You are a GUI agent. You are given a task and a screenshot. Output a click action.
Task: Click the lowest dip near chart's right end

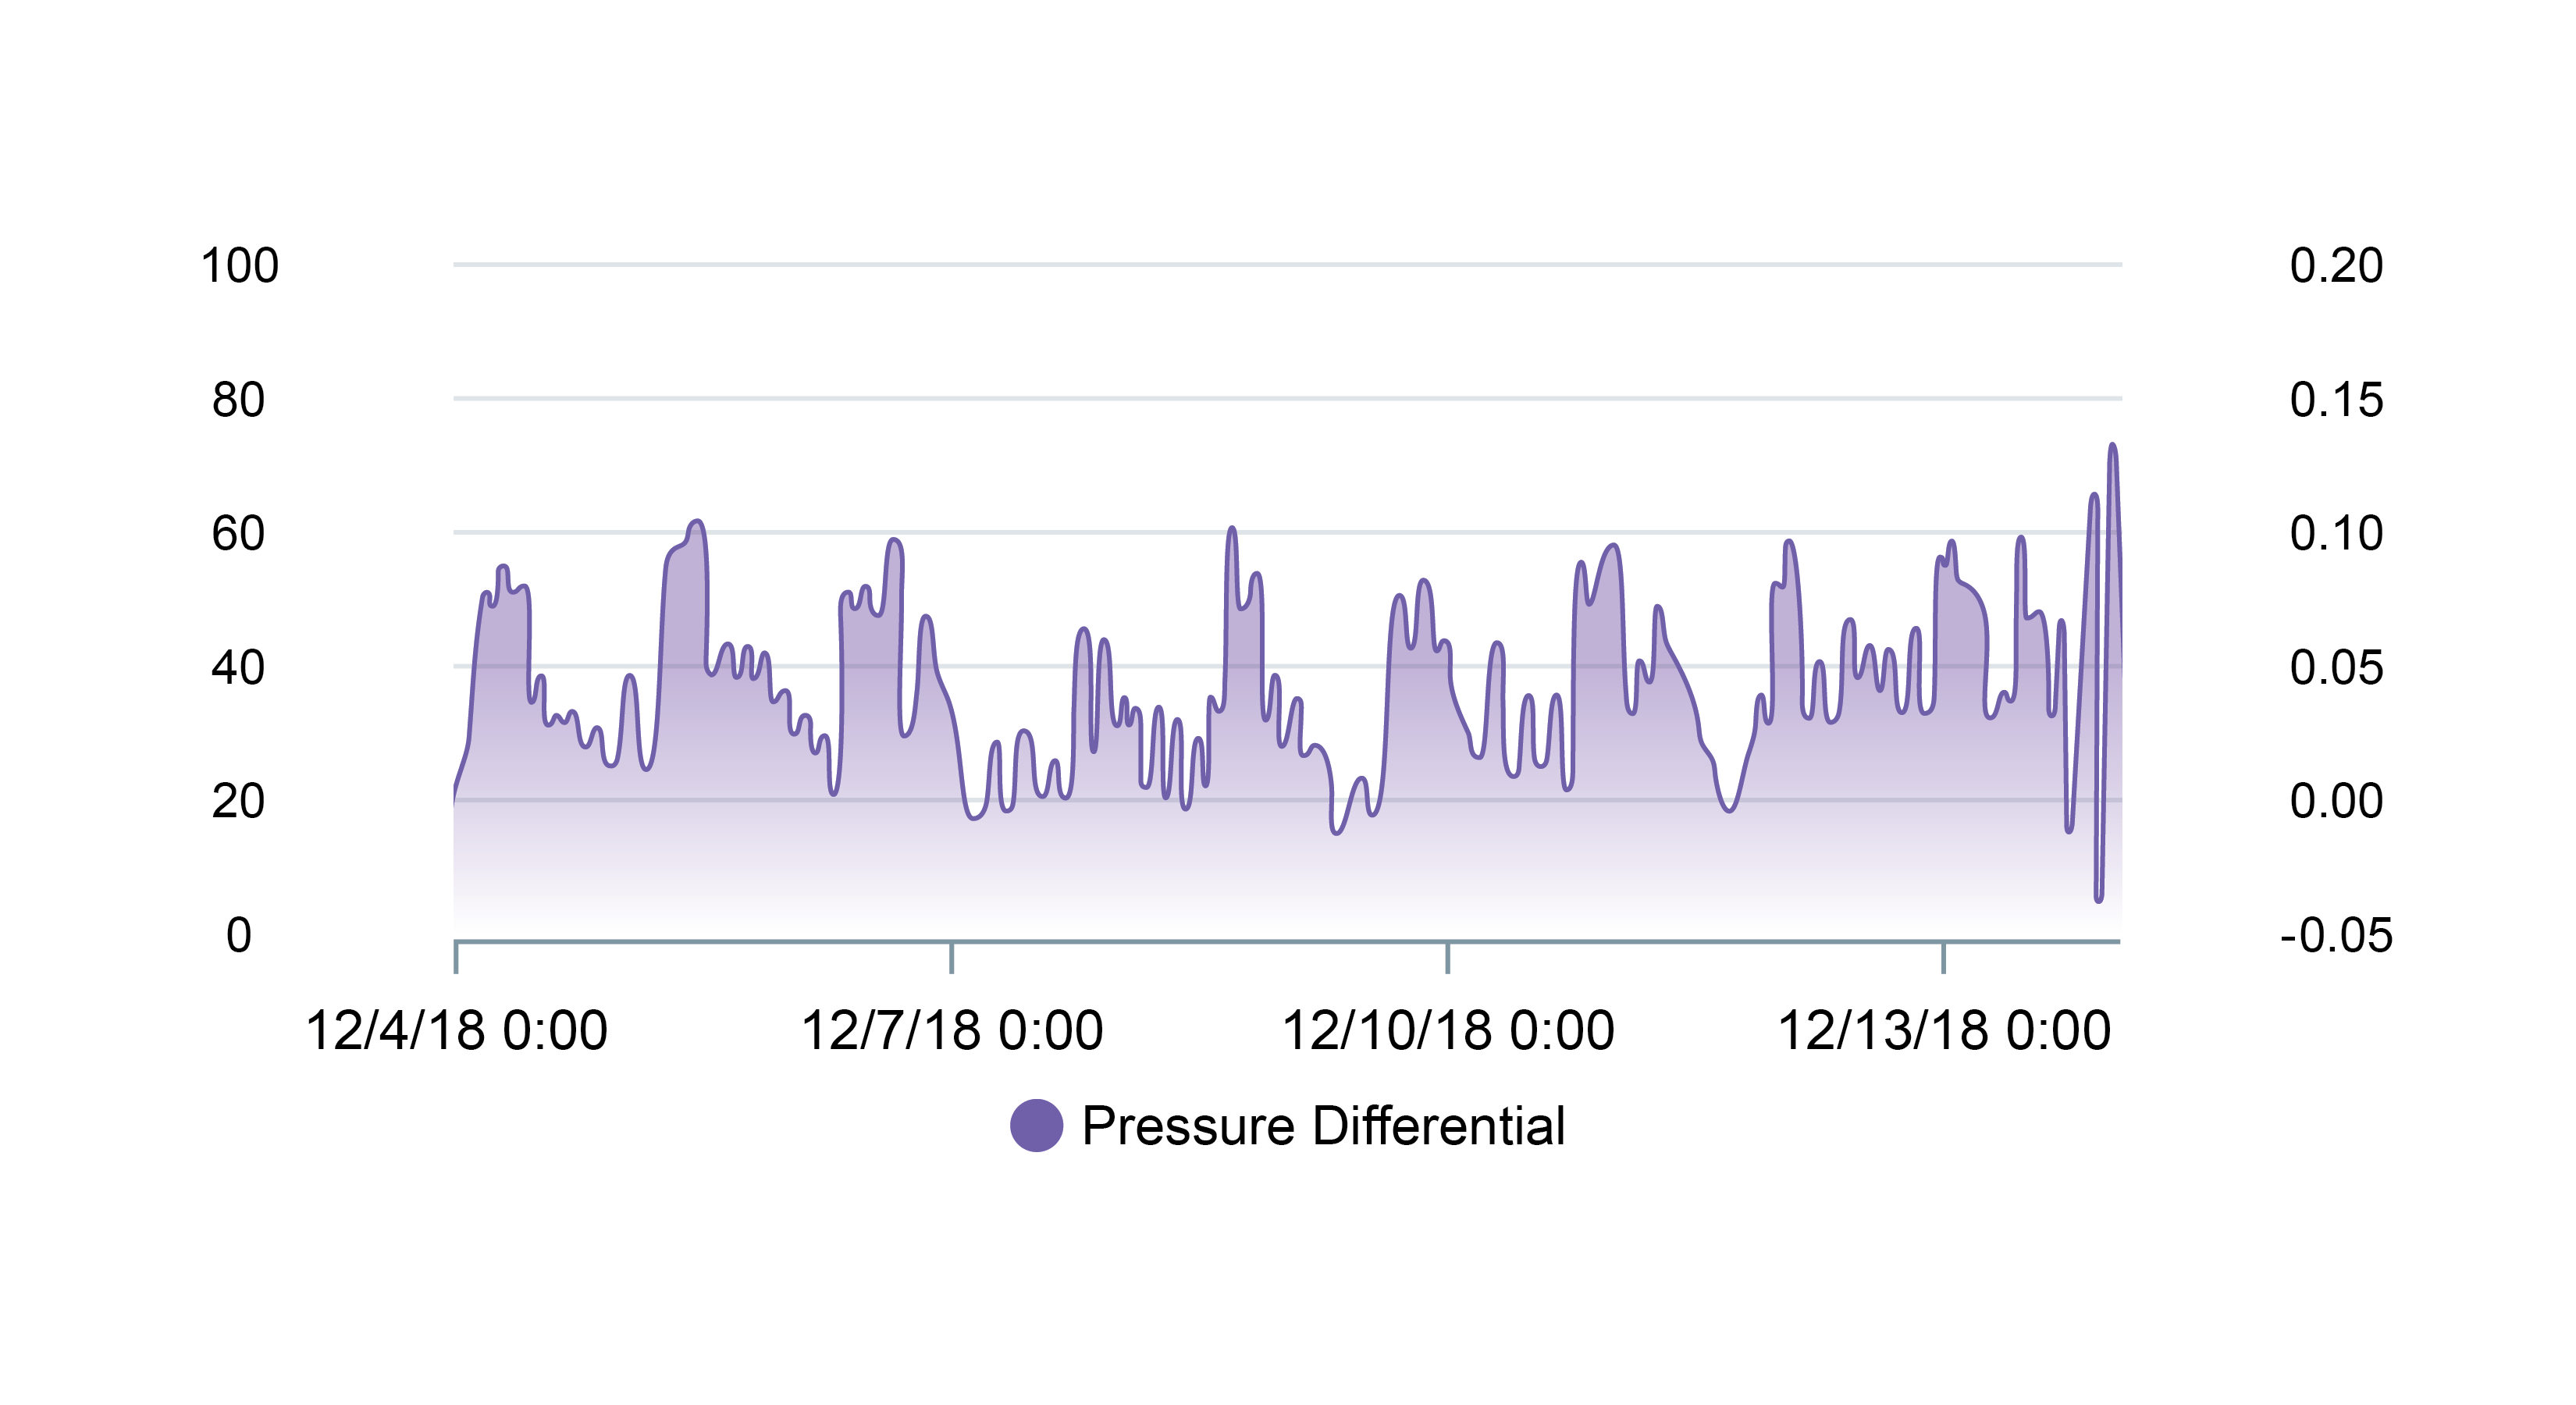(2099, 899)
